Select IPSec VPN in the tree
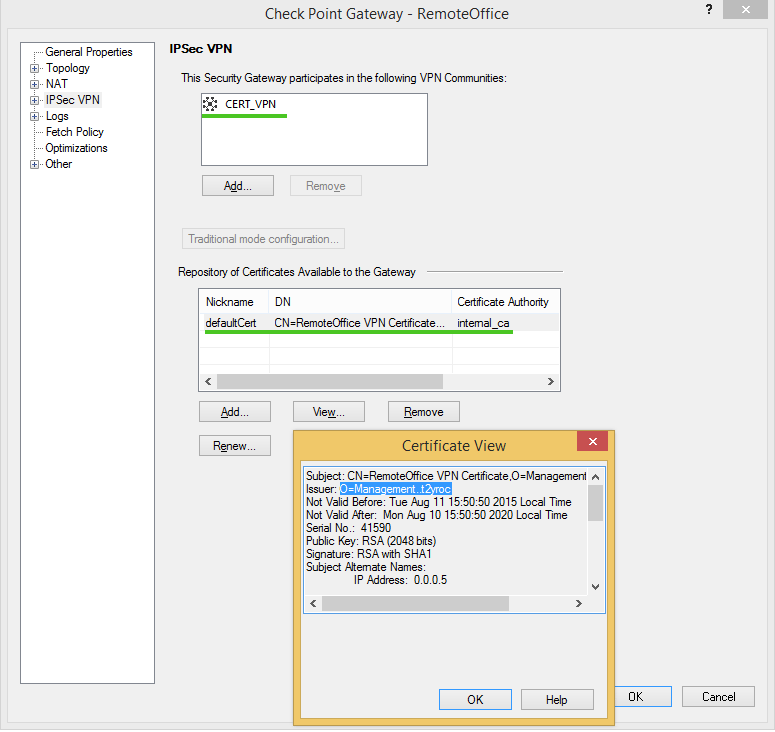Screen dimensions: 775x732 [73, 100]
